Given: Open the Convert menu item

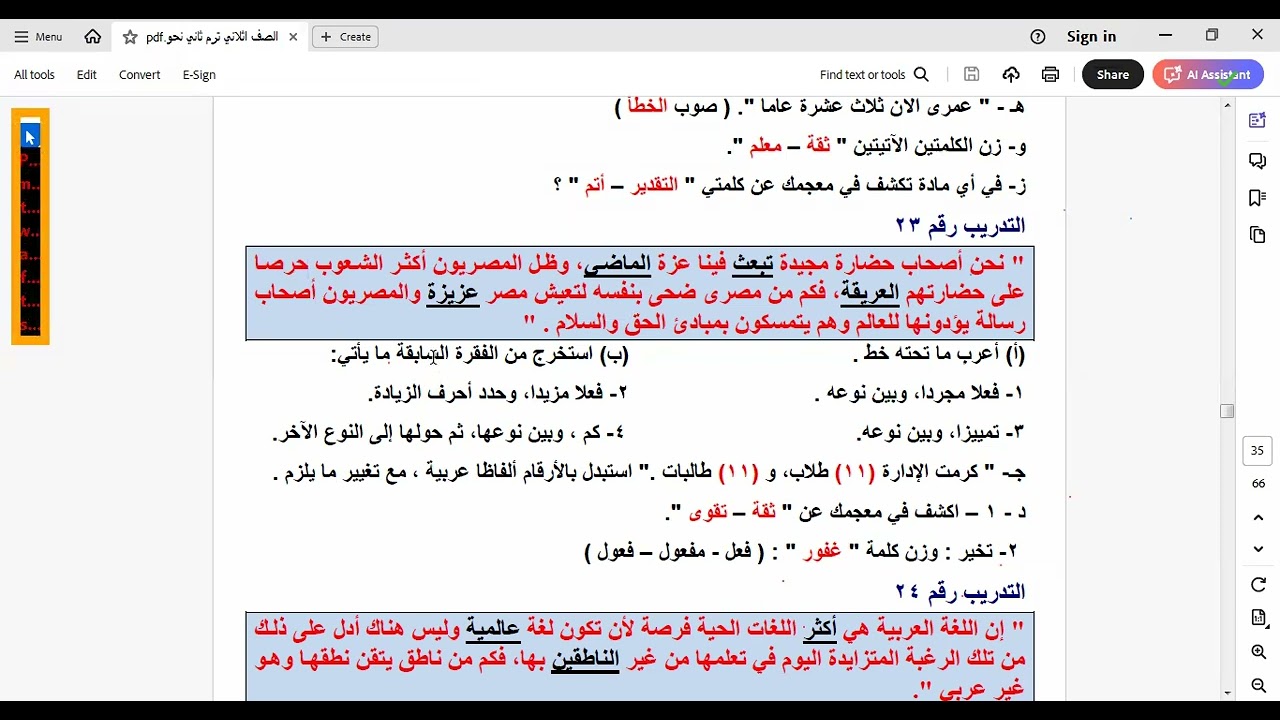Looking at the screenshot, I should click(x=139, y=75).
